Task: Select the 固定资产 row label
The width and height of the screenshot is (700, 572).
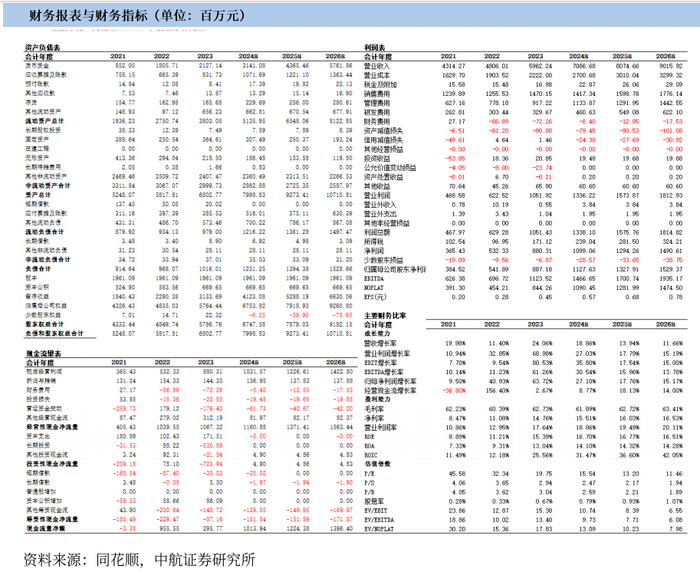Action: pos(37,139)
